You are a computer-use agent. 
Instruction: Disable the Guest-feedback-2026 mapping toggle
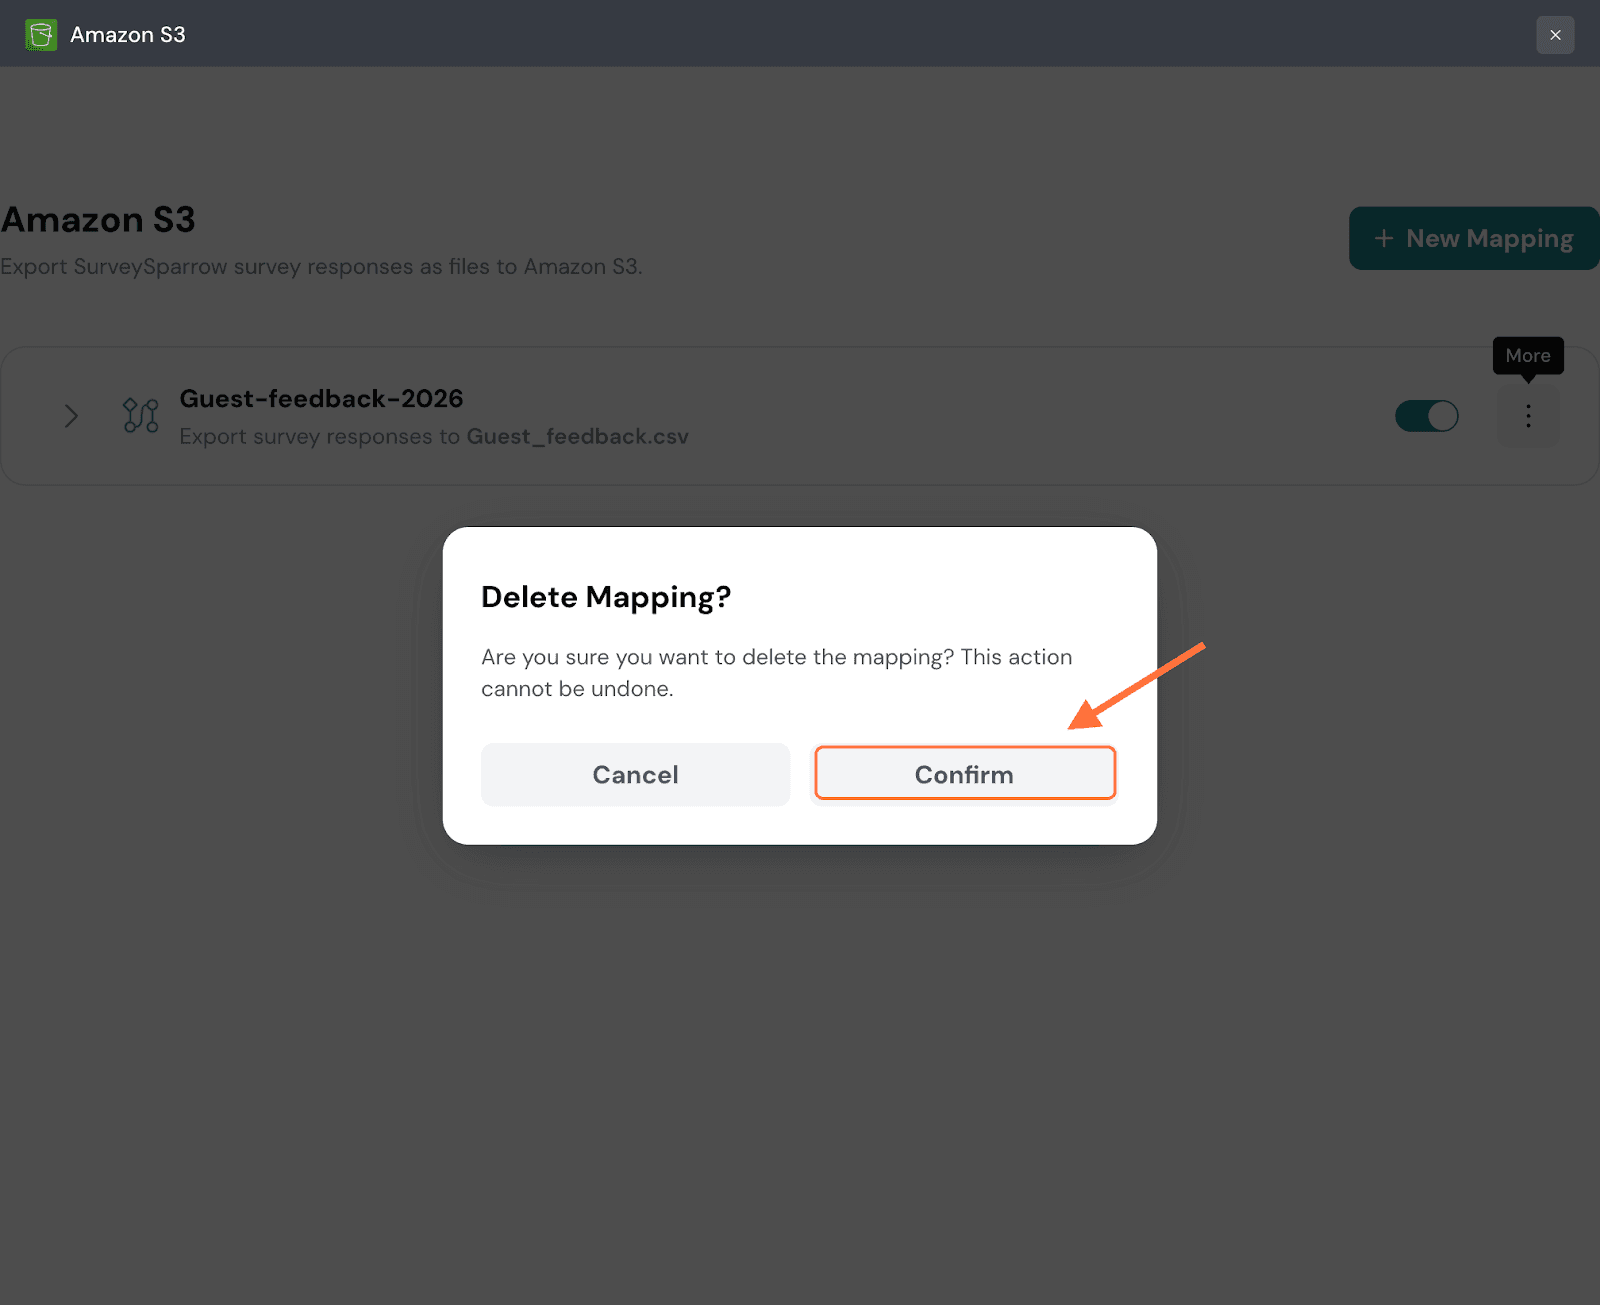(1426, 416)
